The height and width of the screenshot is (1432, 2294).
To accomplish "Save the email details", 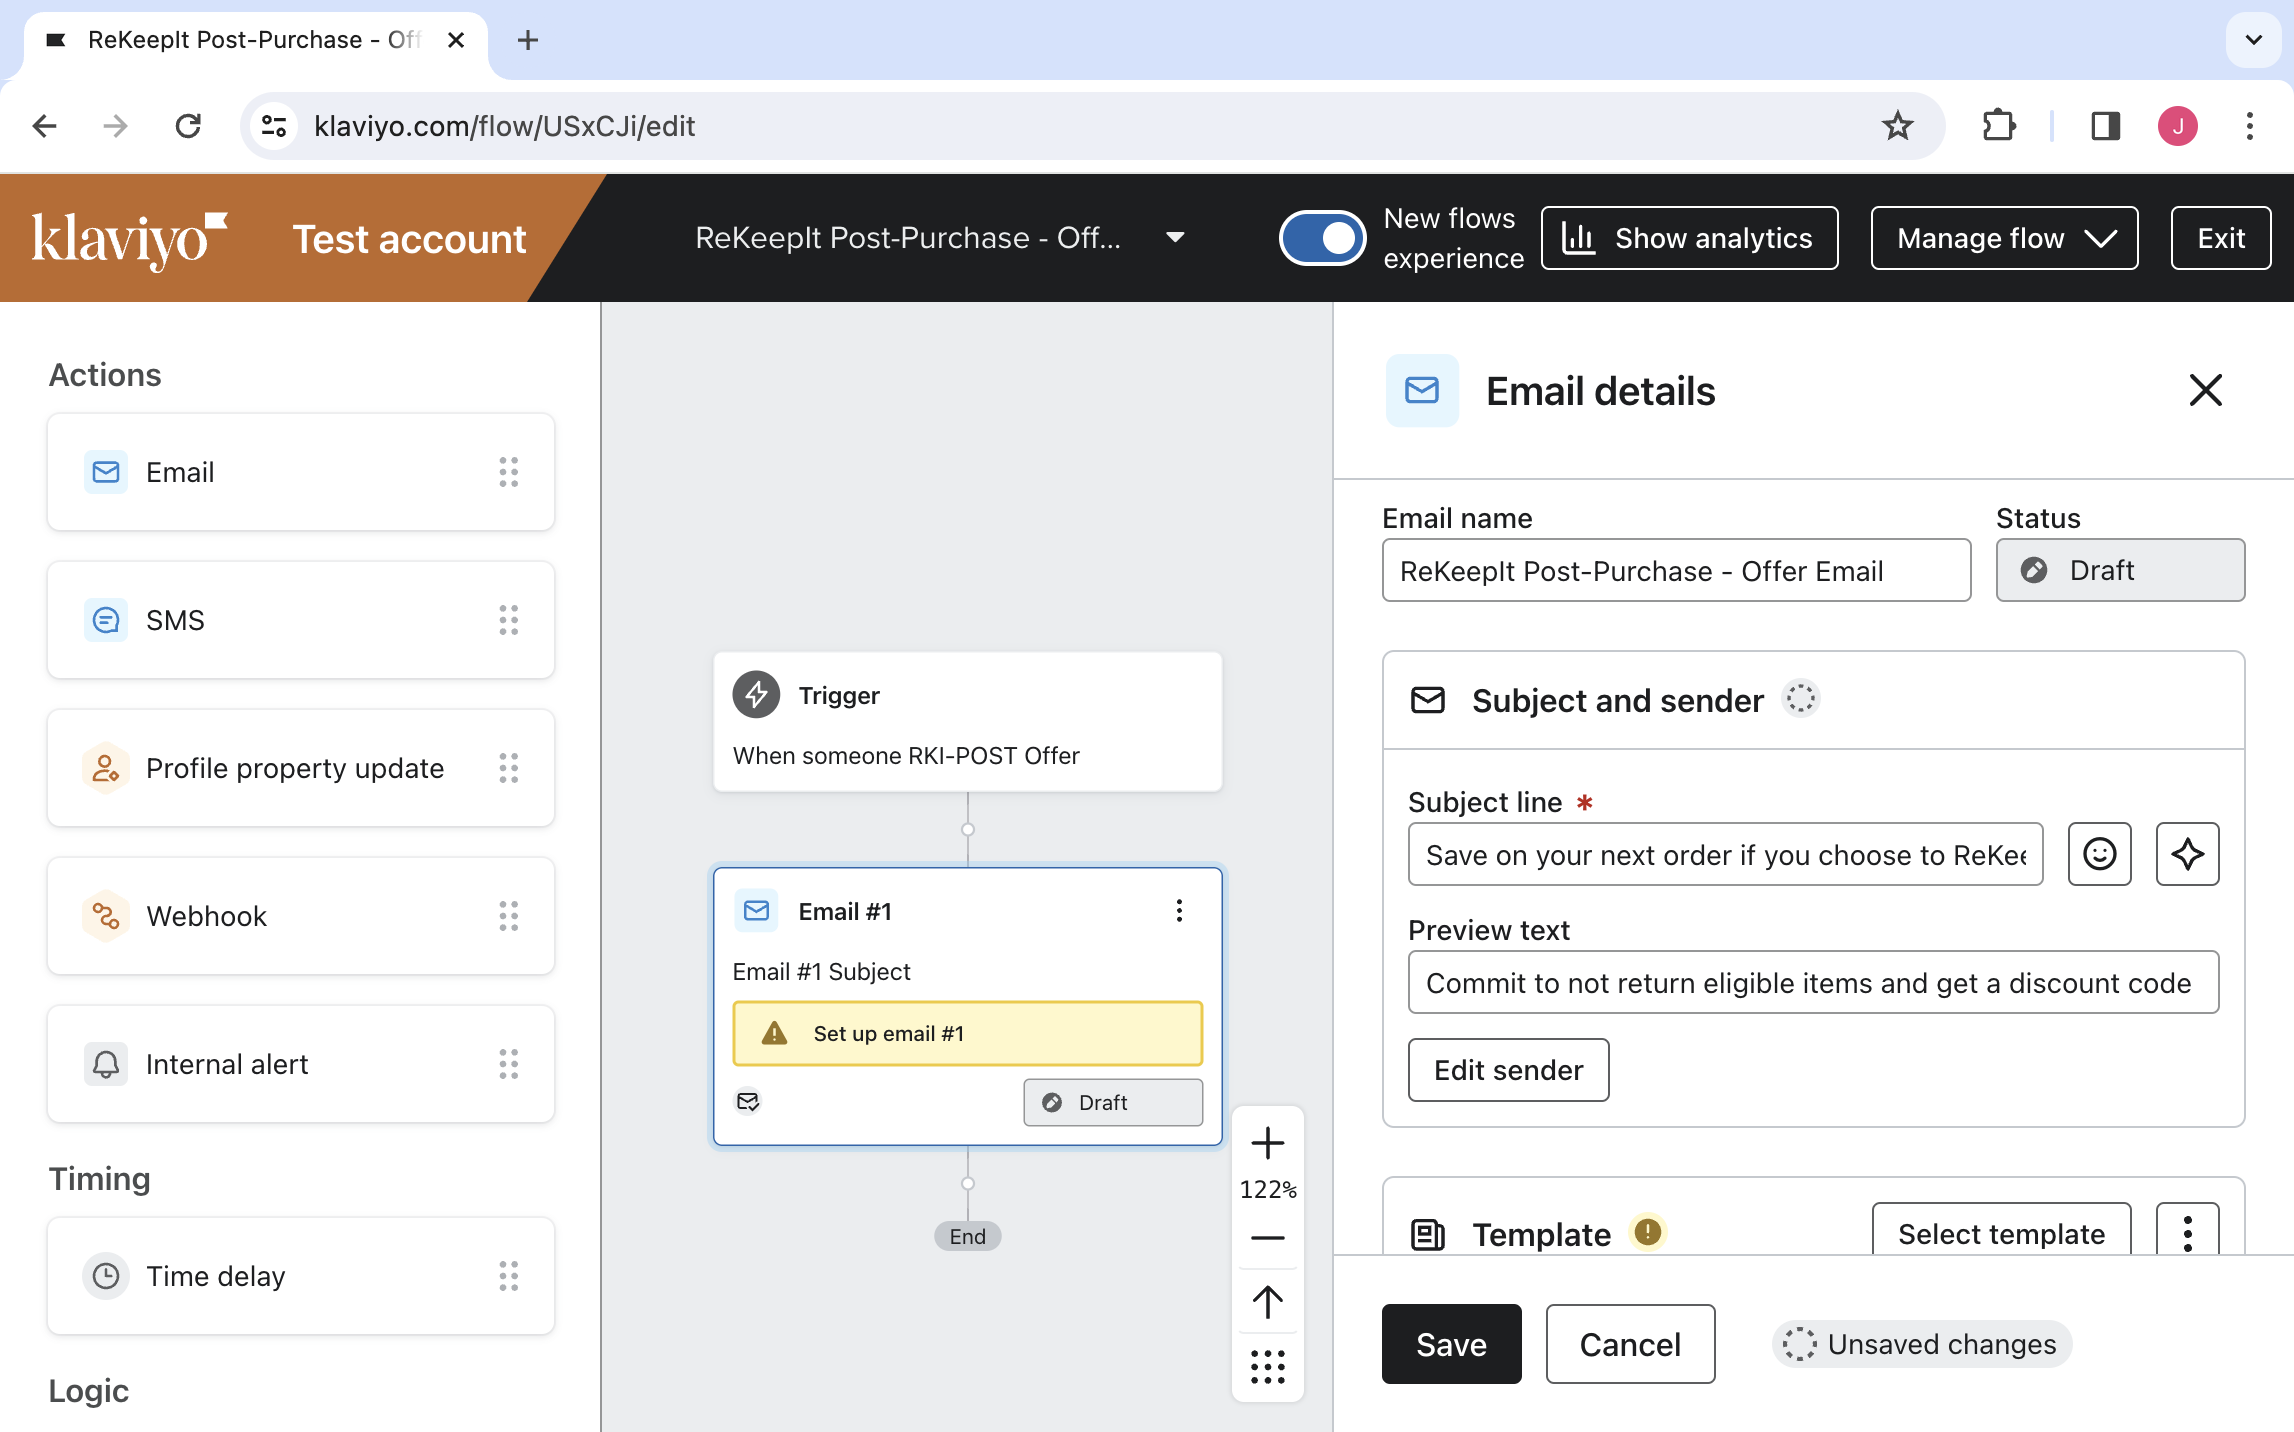I will tap(1450, 1344).
